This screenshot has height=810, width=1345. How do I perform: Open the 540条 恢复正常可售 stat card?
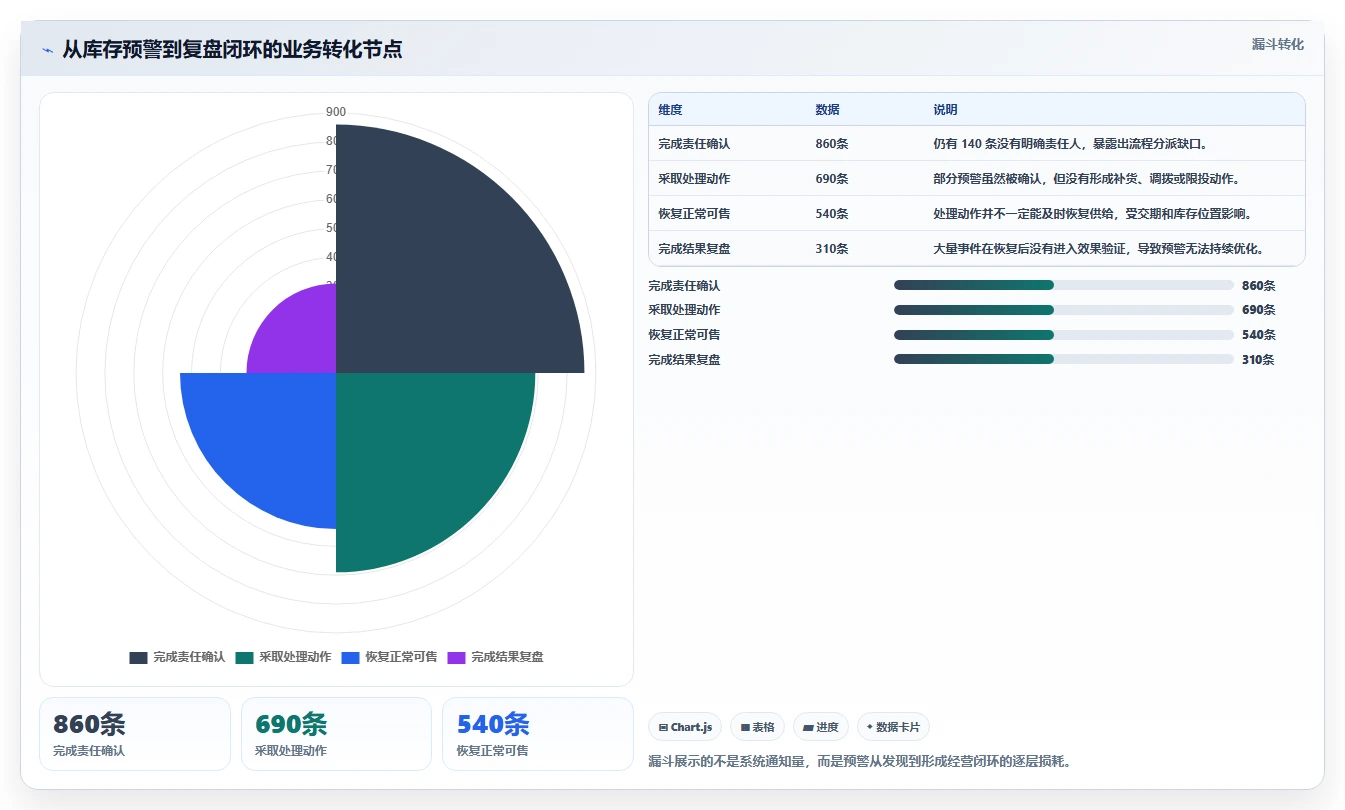[x=538, y=734]
